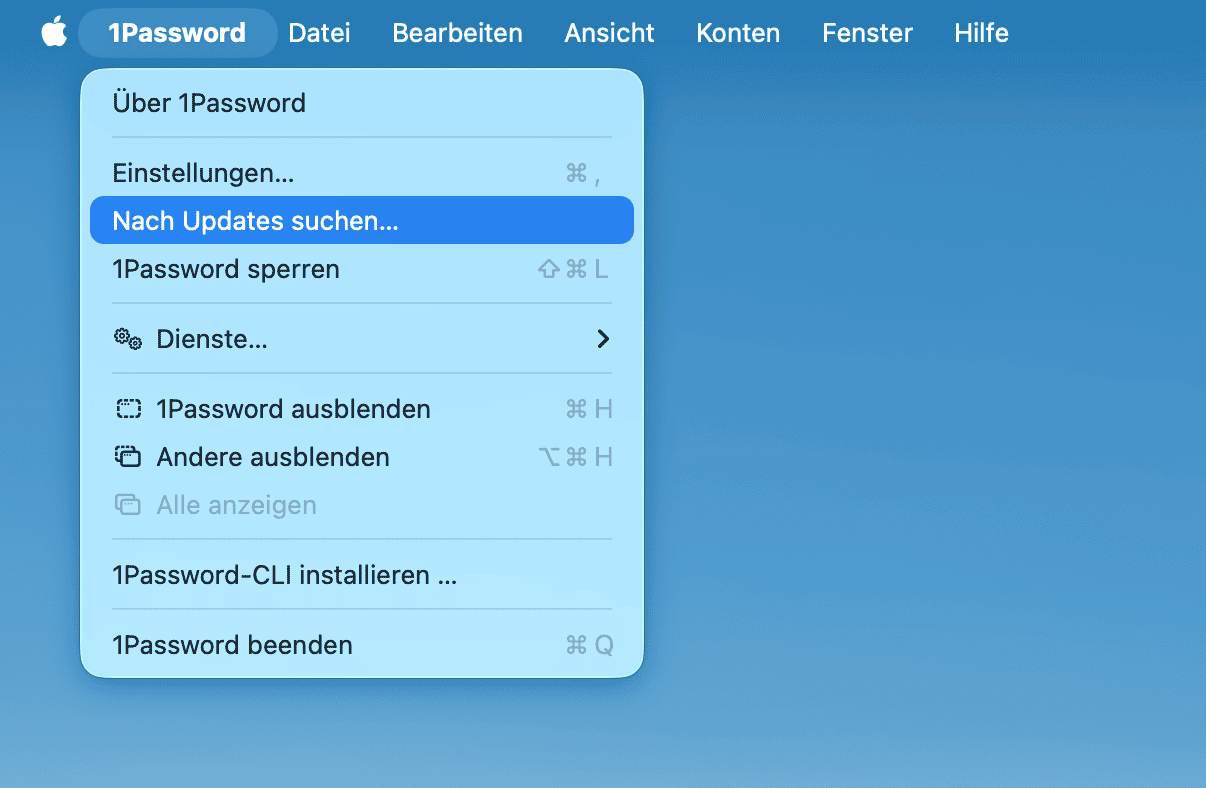Open the Bearbeiten menu
Image resolution: width=1206 pixels, height=788 pixels.
[x=457, y=32]
